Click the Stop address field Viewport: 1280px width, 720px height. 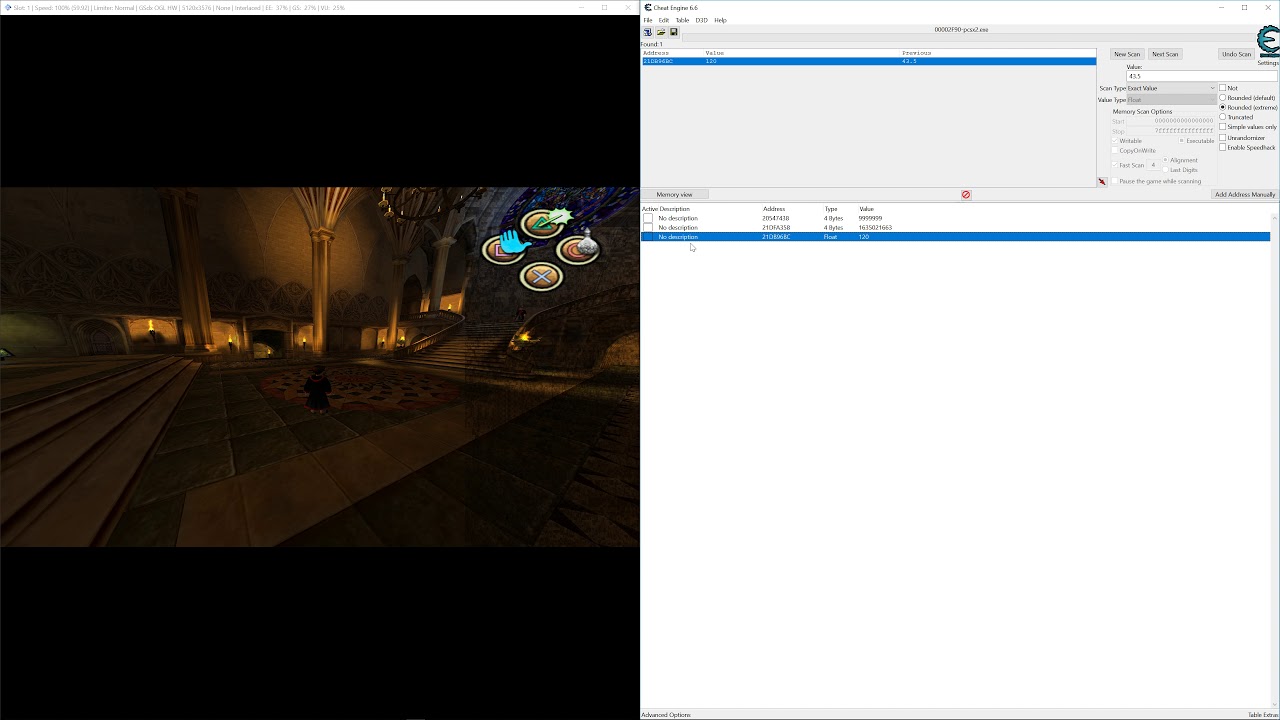(1170, 131)
